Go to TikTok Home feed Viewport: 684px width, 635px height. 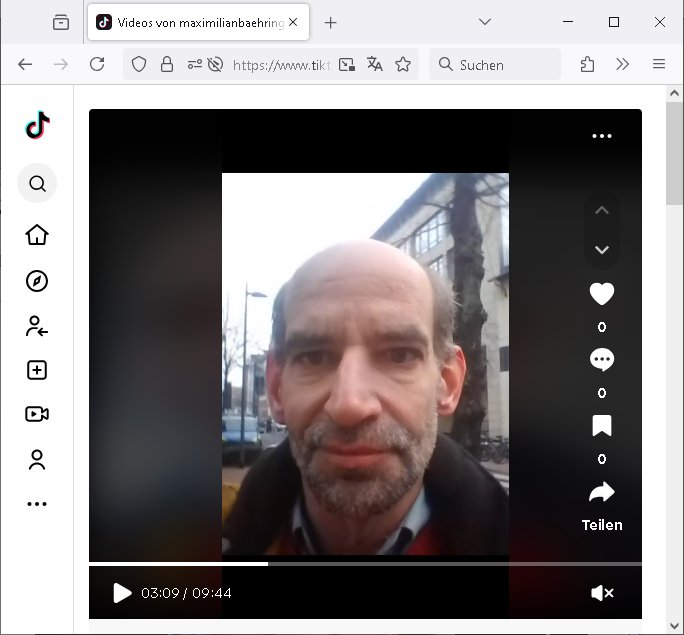(37, 235)
